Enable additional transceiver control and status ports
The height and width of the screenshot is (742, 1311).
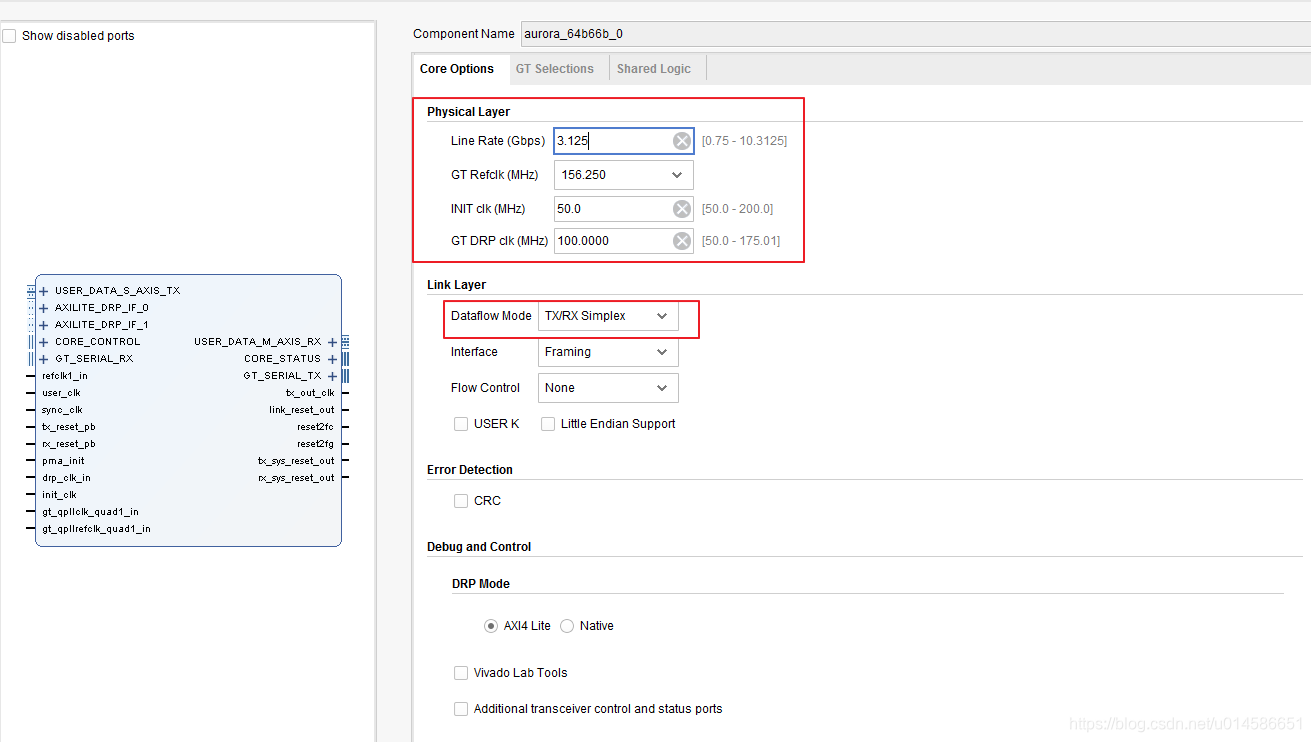pos(461,709)
